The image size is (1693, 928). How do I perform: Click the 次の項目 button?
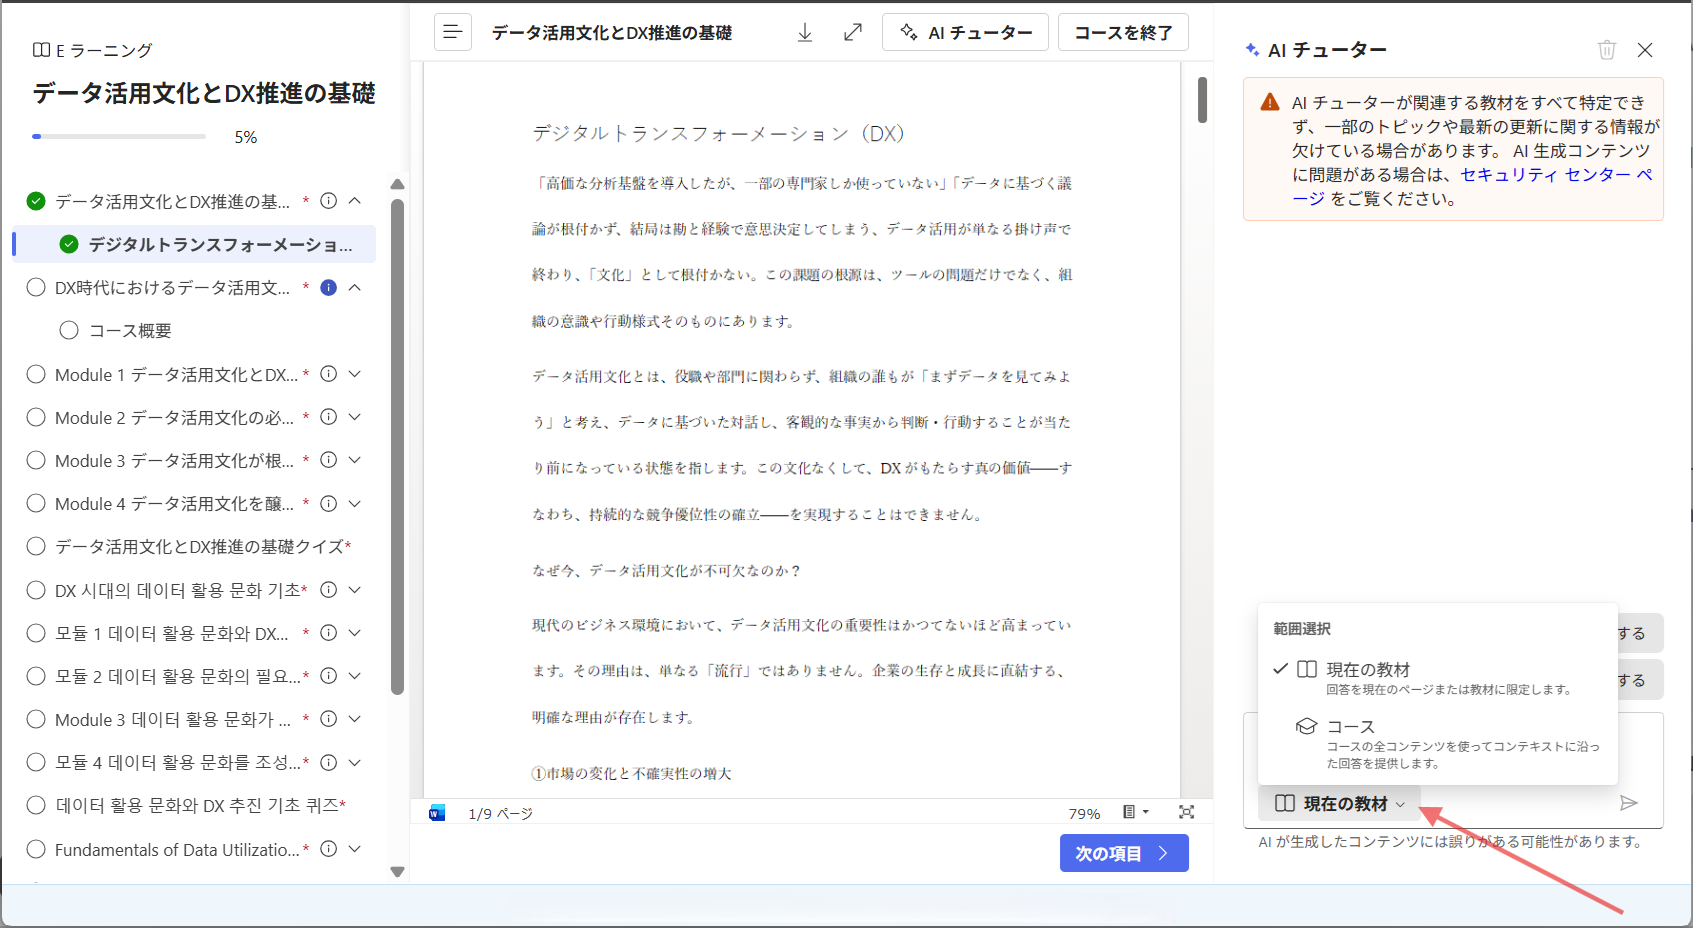coord(1124,853)
